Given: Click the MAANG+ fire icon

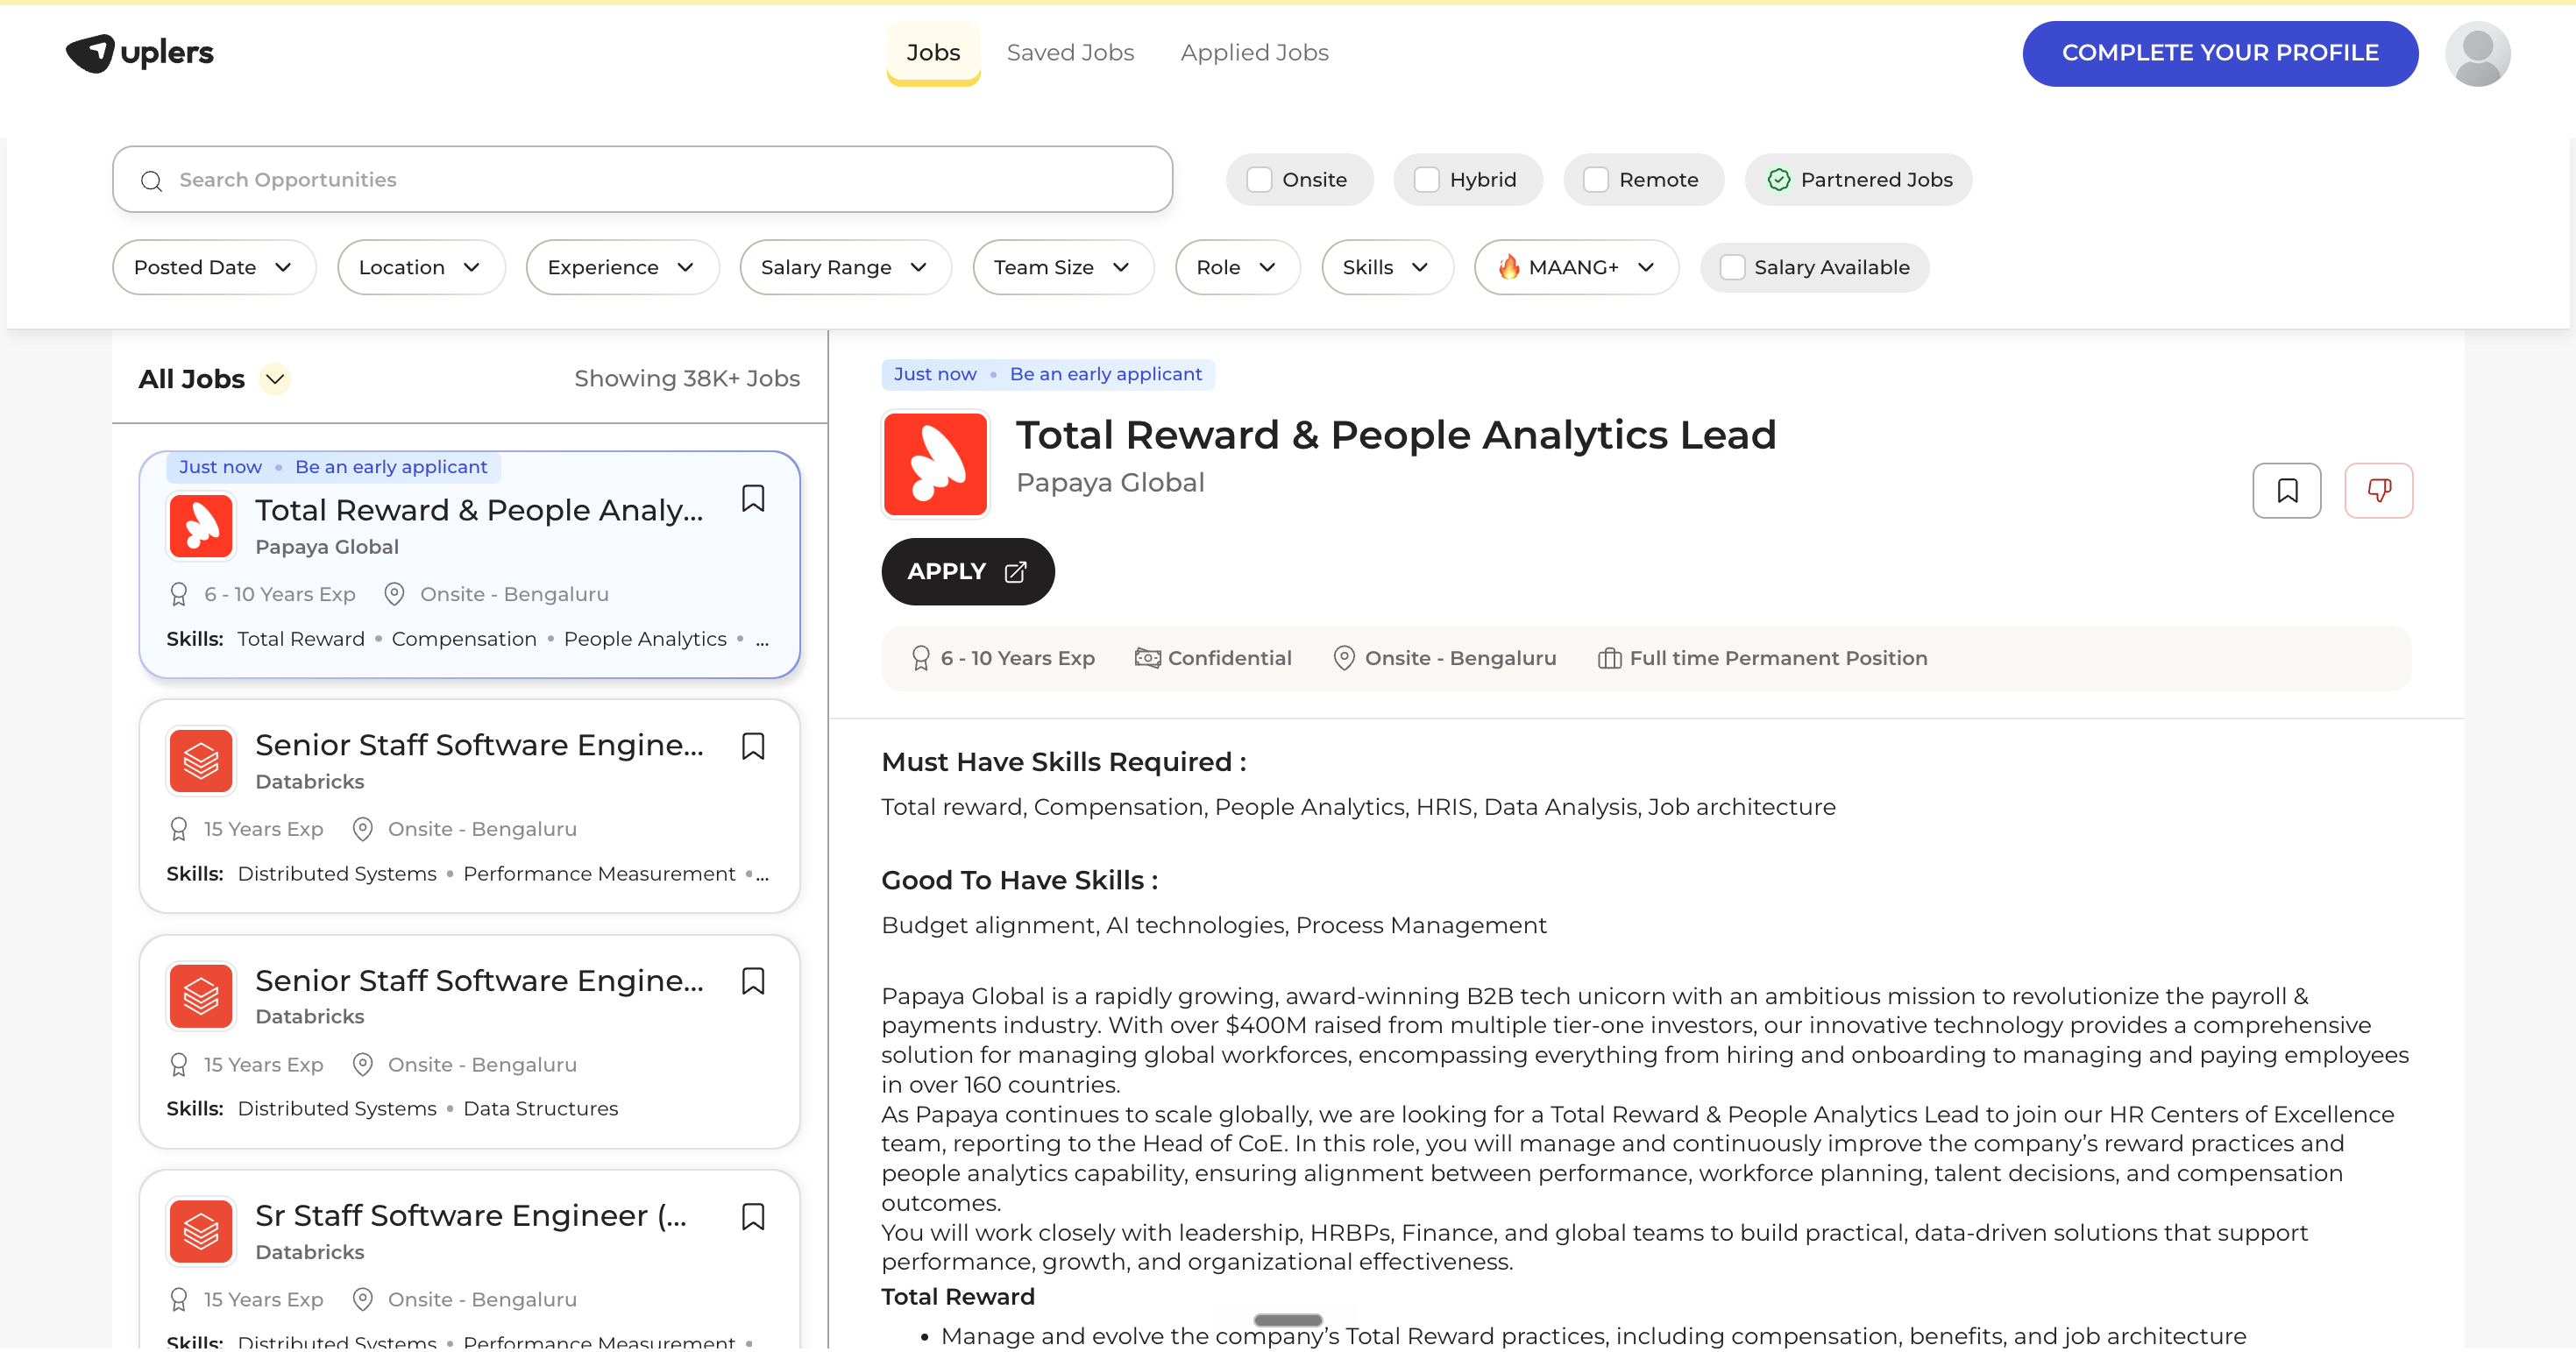Looking at the screenshot, I should click(1509, 266).
